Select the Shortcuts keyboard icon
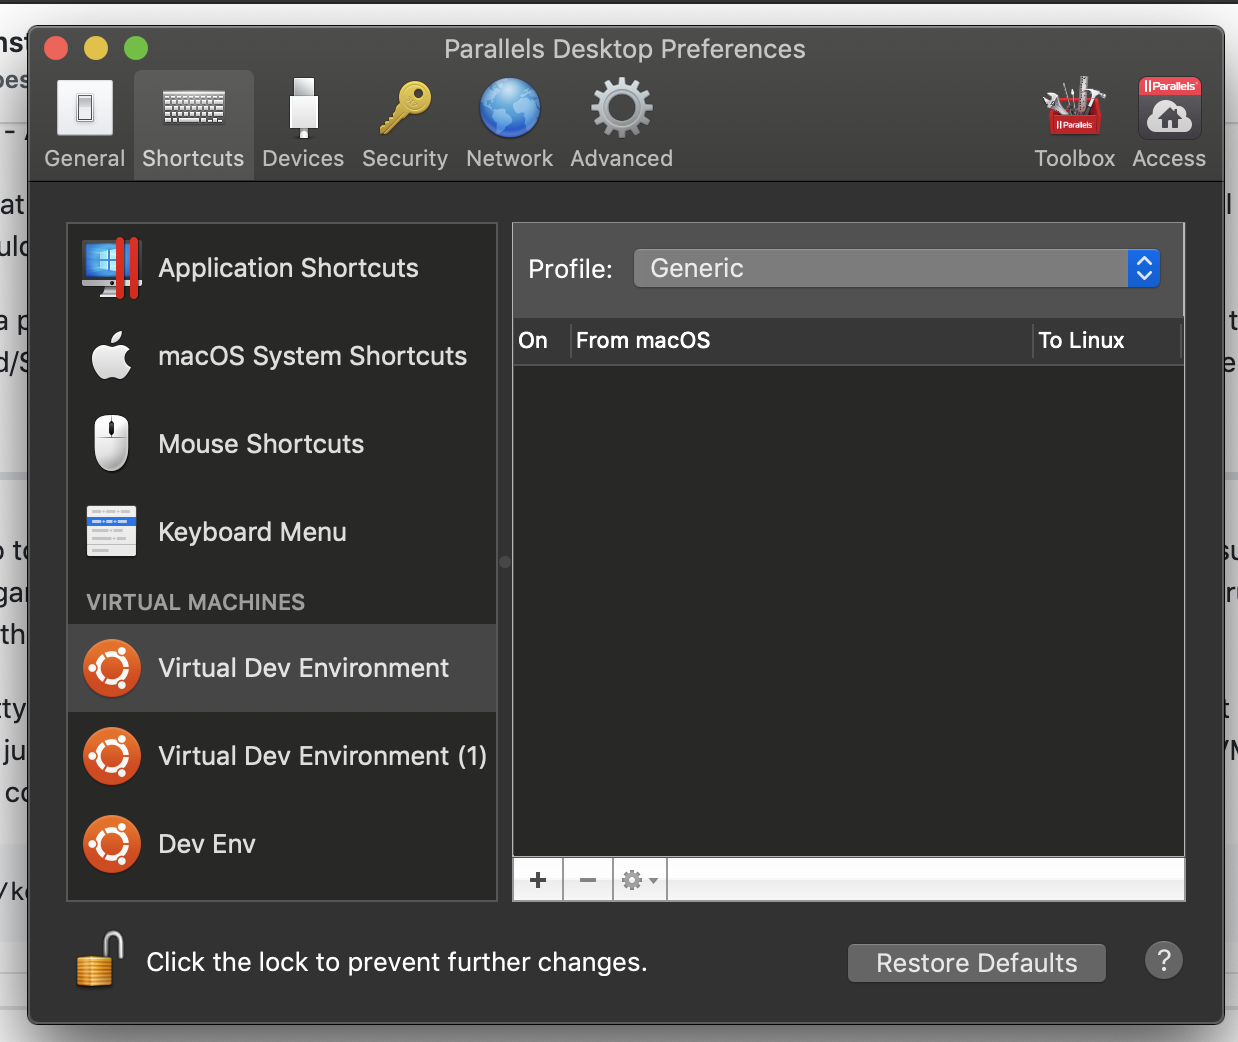 click(193, 108)
